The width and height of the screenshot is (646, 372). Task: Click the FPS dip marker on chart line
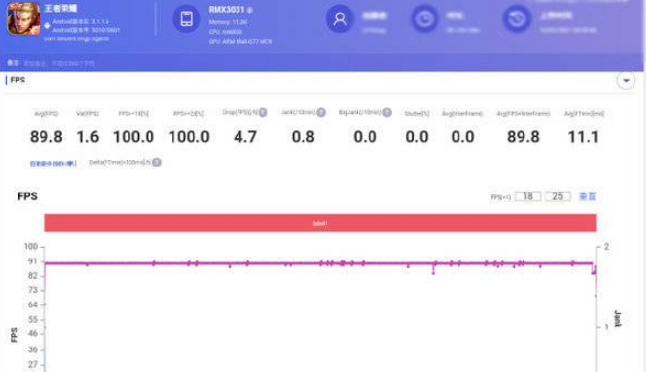coord(433,272)
